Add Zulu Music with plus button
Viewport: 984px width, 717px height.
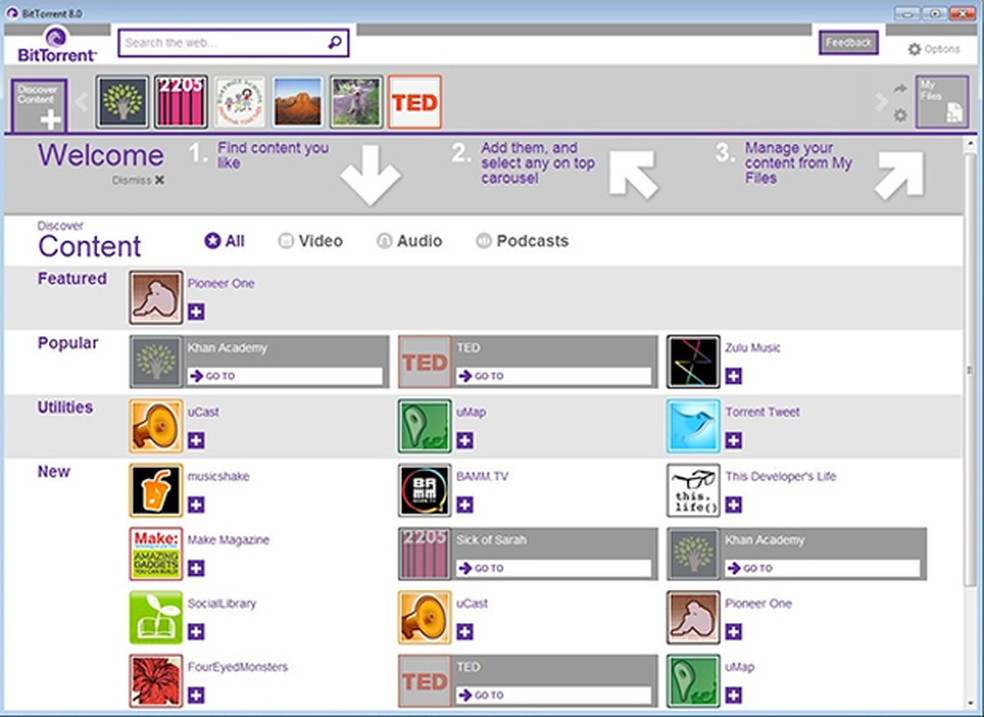point(734,376)
